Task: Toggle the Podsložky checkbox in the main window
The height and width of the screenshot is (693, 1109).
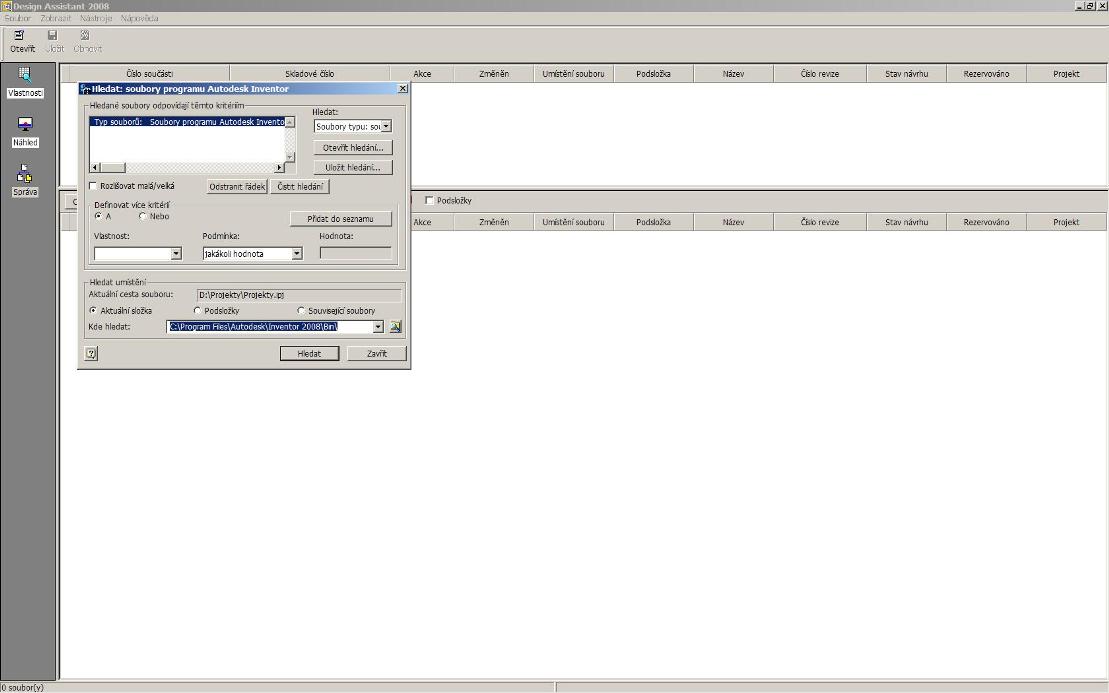Action: (429, 201)
